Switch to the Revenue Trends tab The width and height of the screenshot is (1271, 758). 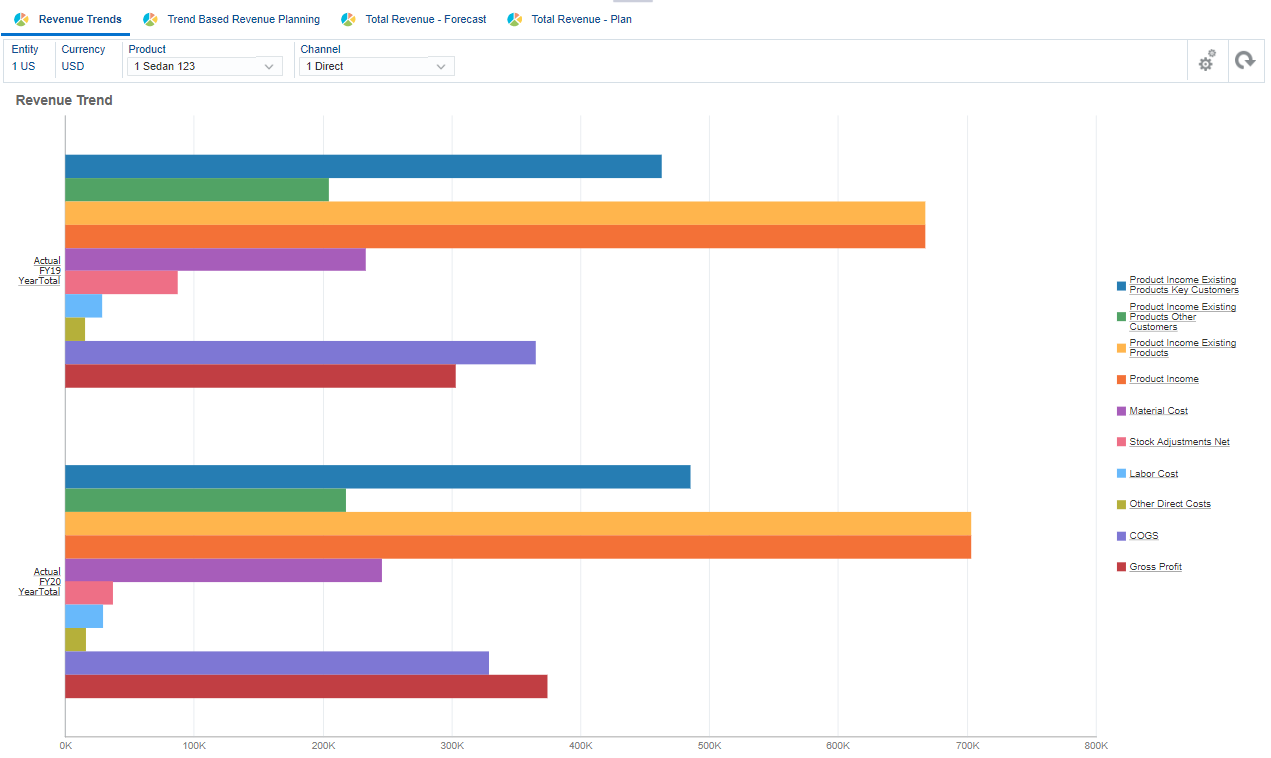(x=77, y=18)
